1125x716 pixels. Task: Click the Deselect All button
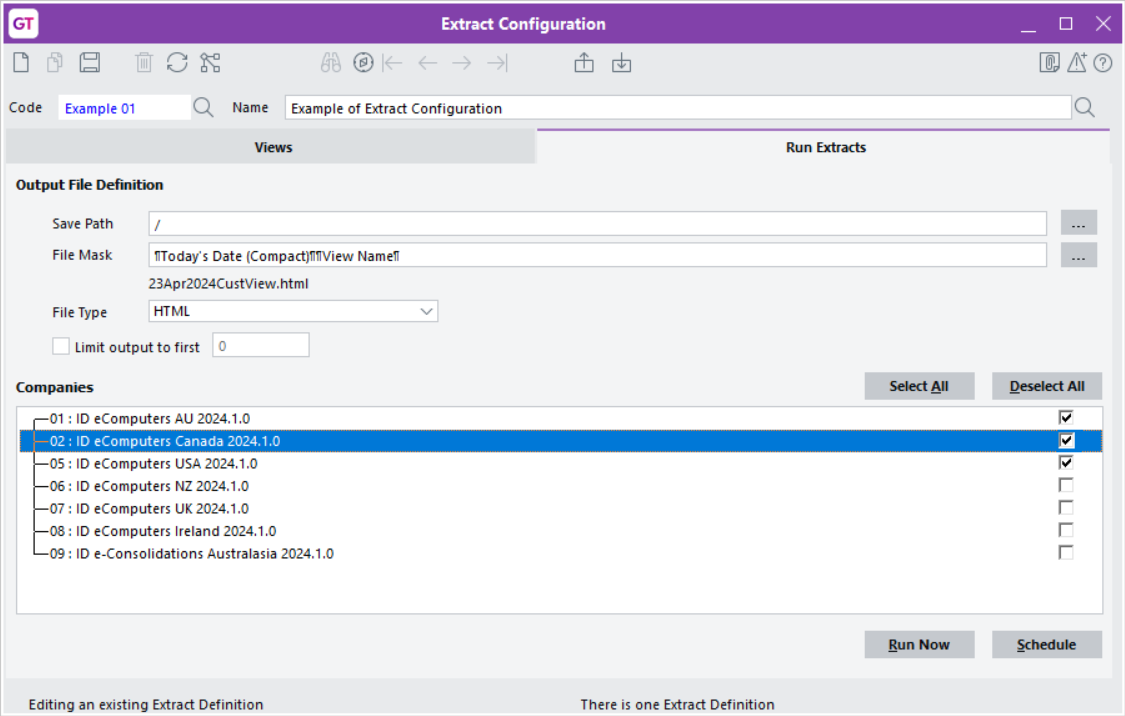(x=1046, y=387)
